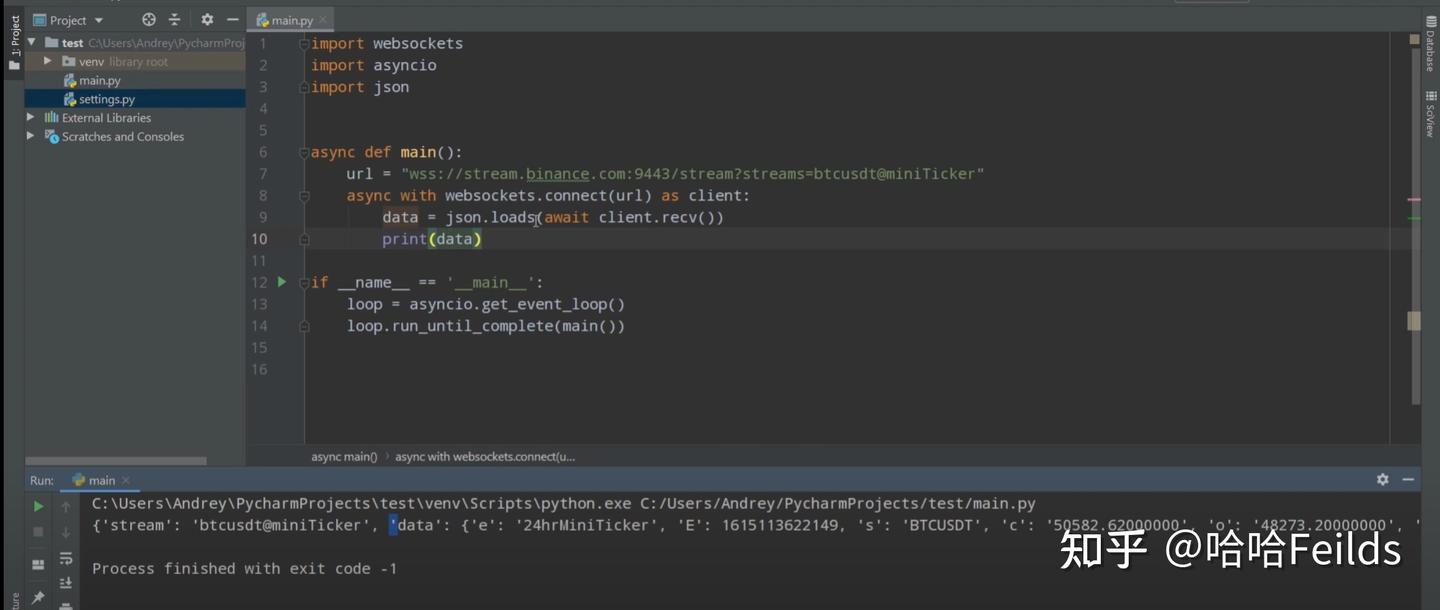The image size is (1440, 610).
Task: Click the 'async main()' breadcrumb
Action: tap(344, 456)
